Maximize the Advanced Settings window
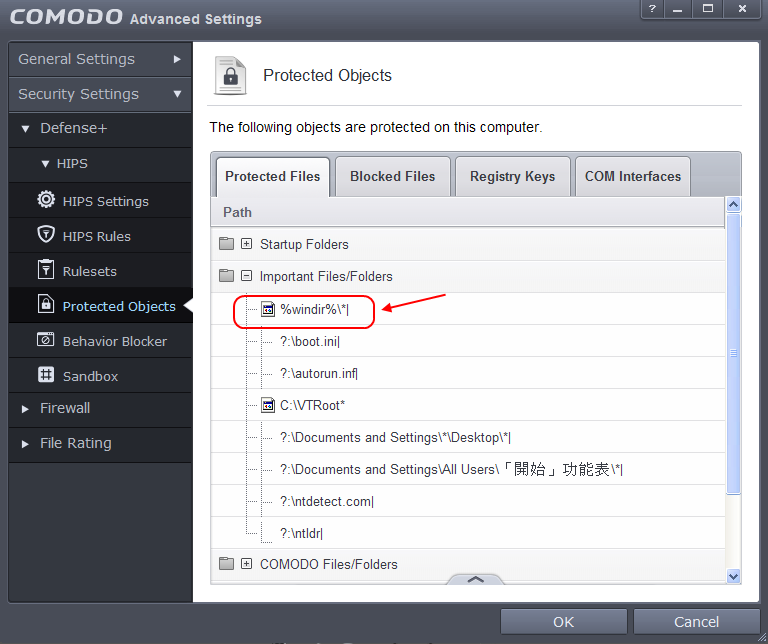Image resolution: width=768 pixels, height=644 pixels. [707, 9]
